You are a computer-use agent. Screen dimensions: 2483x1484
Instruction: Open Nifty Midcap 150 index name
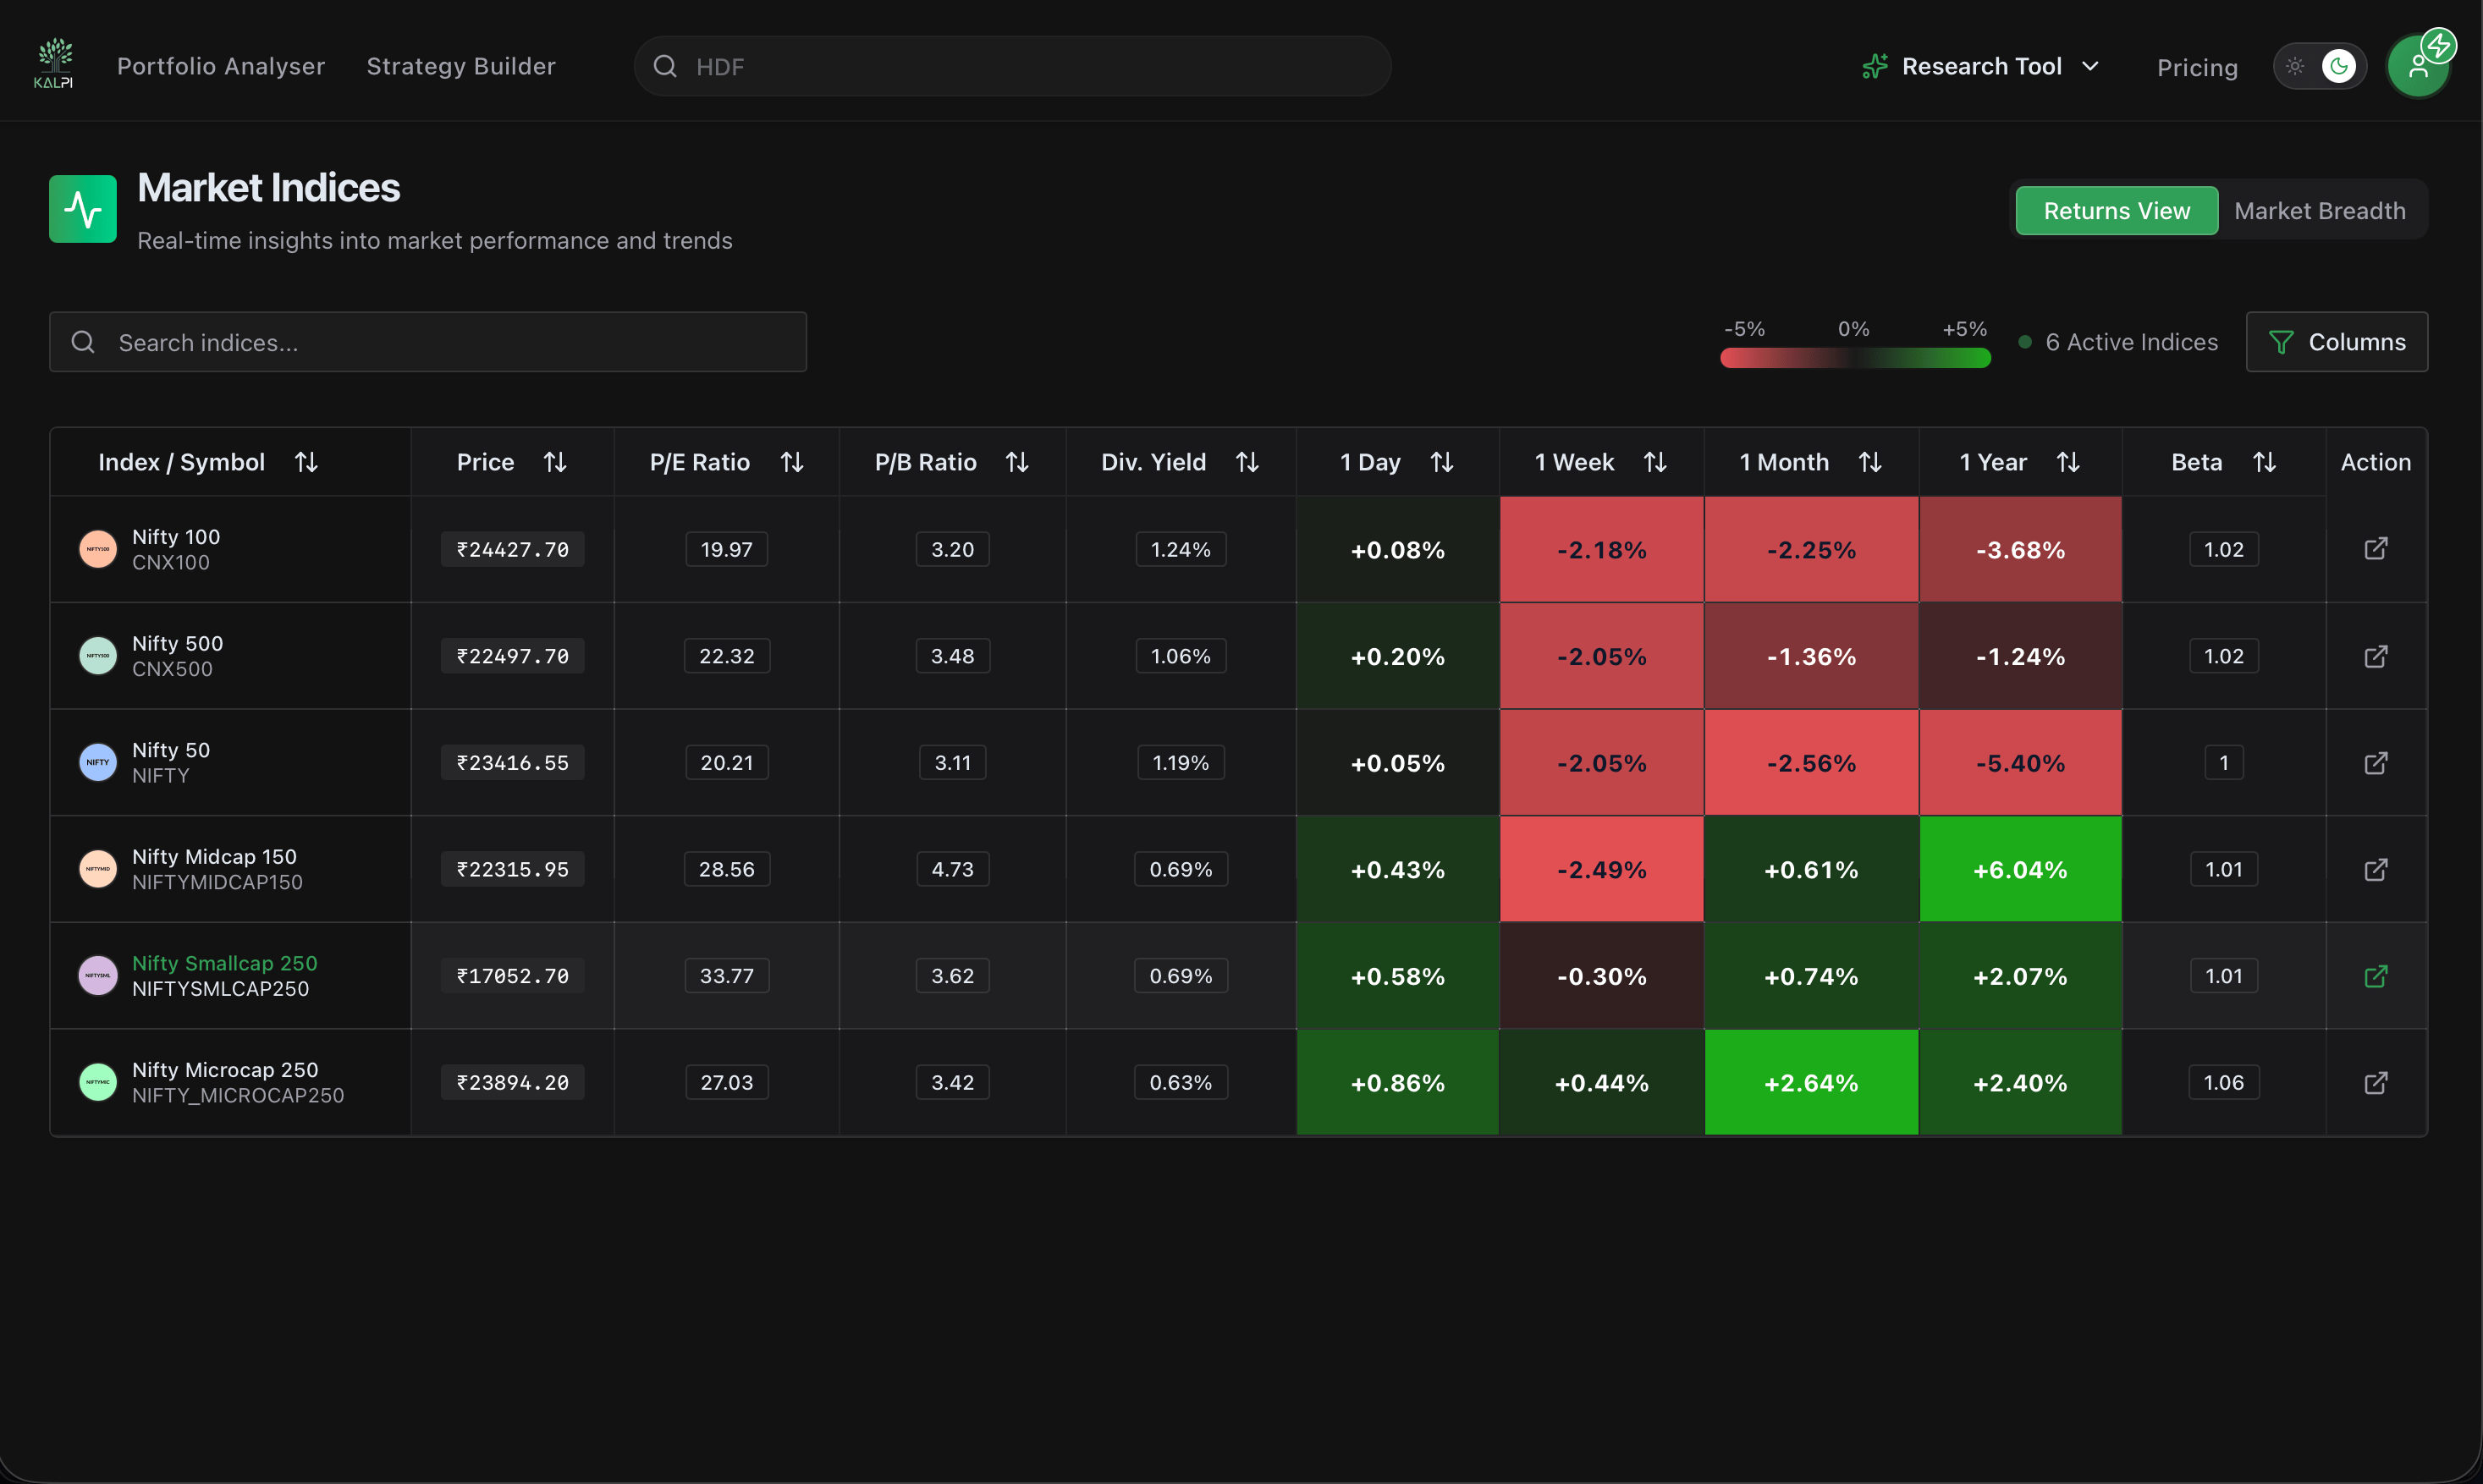[x=214, y=857]
